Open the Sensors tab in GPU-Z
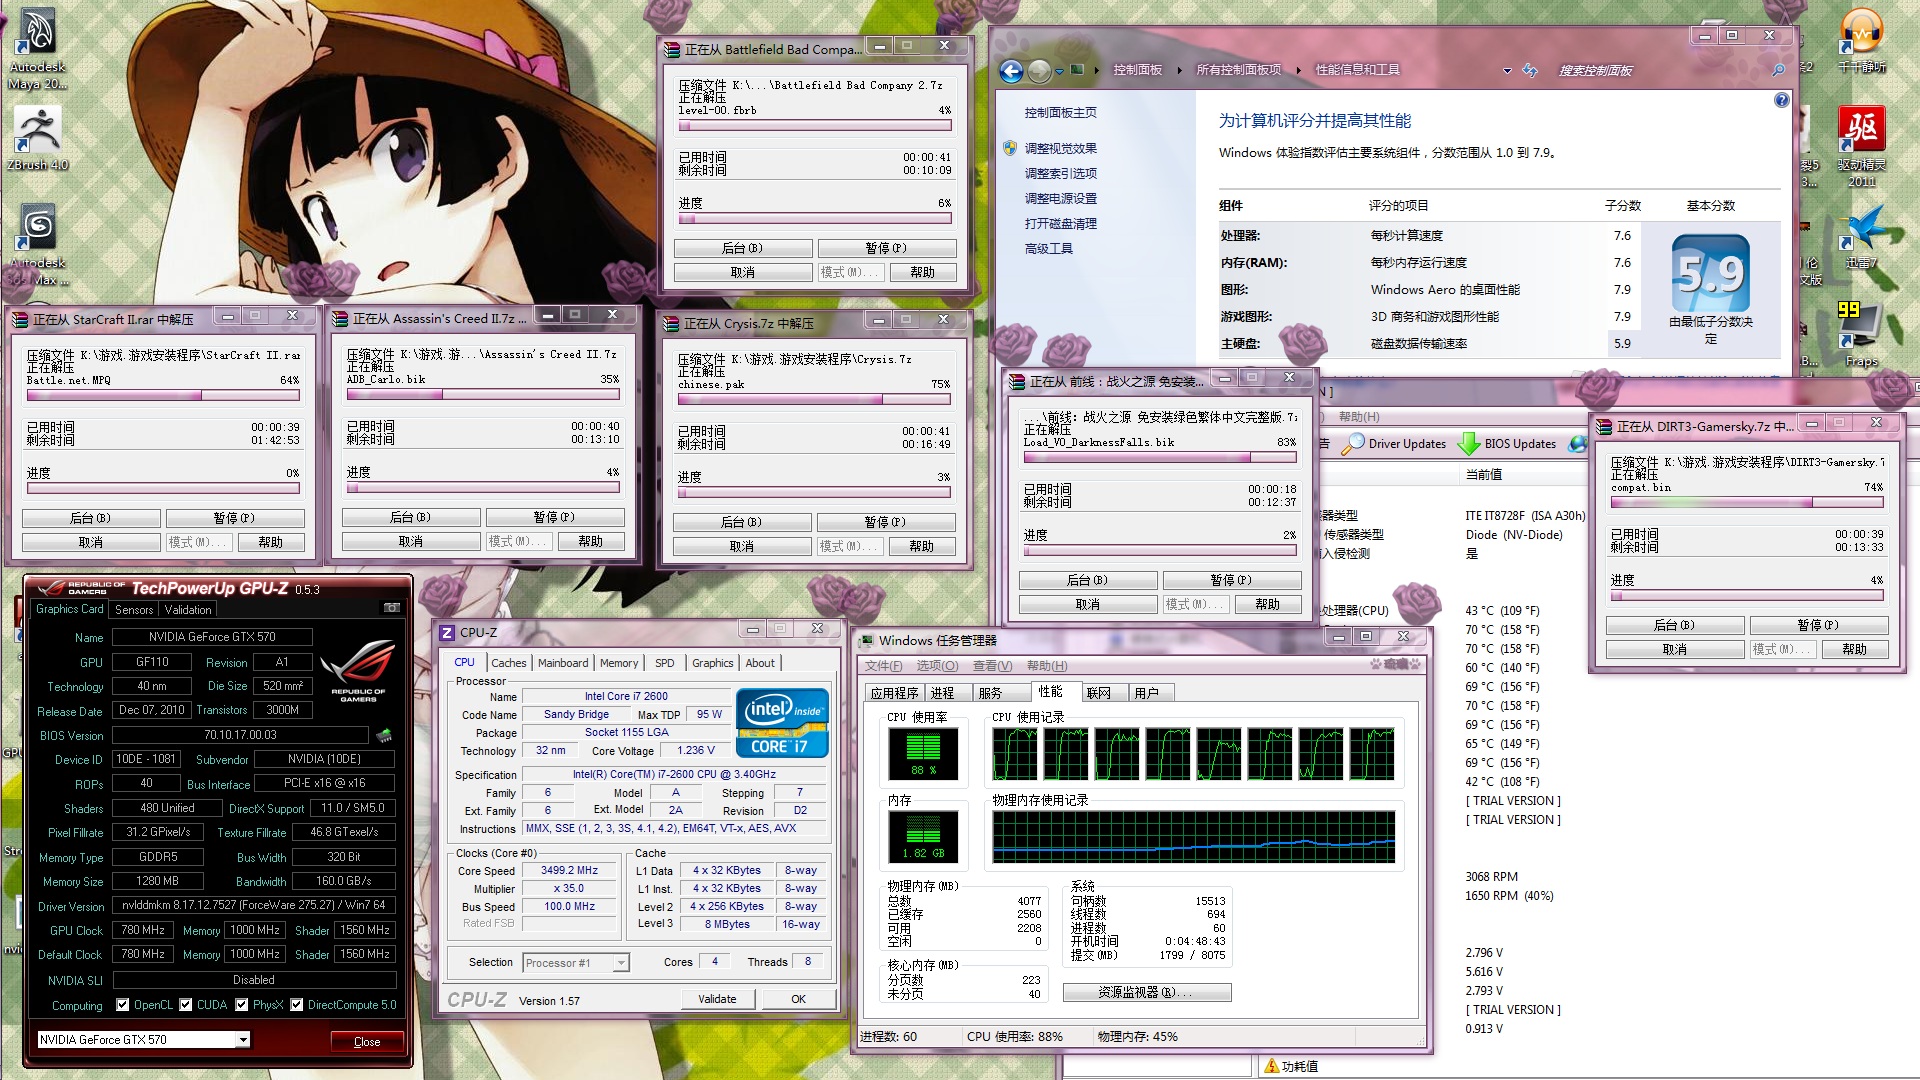Viewport: 1920px width, 1080px height. click(x=134, y=609)
